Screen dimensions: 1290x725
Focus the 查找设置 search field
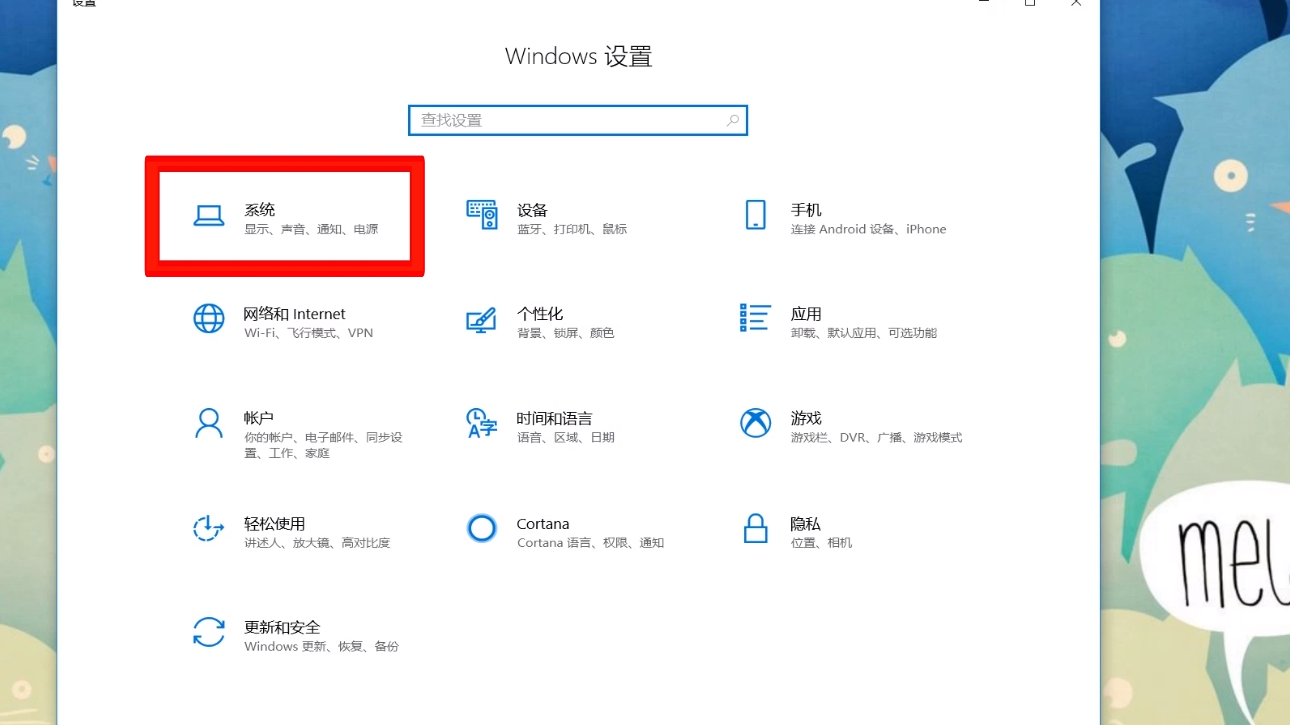tap(578, 120)
